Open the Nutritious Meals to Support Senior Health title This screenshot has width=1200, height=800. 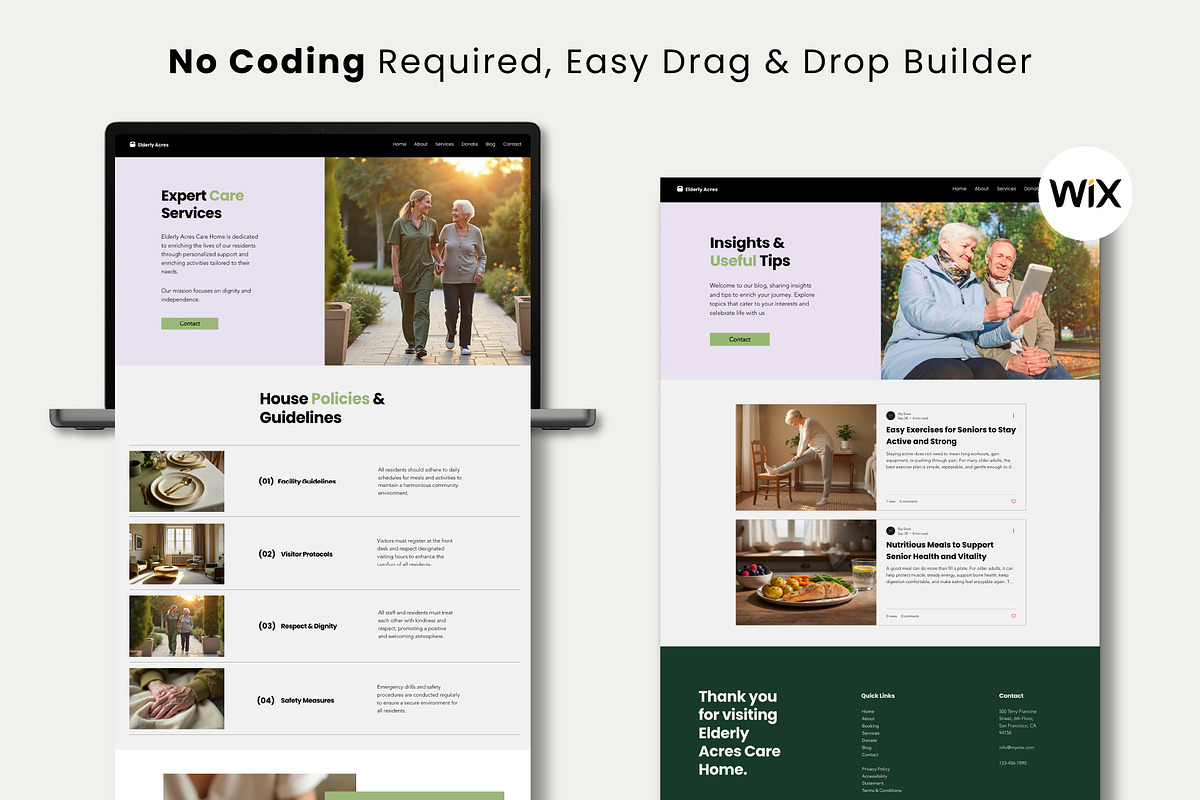940,550
